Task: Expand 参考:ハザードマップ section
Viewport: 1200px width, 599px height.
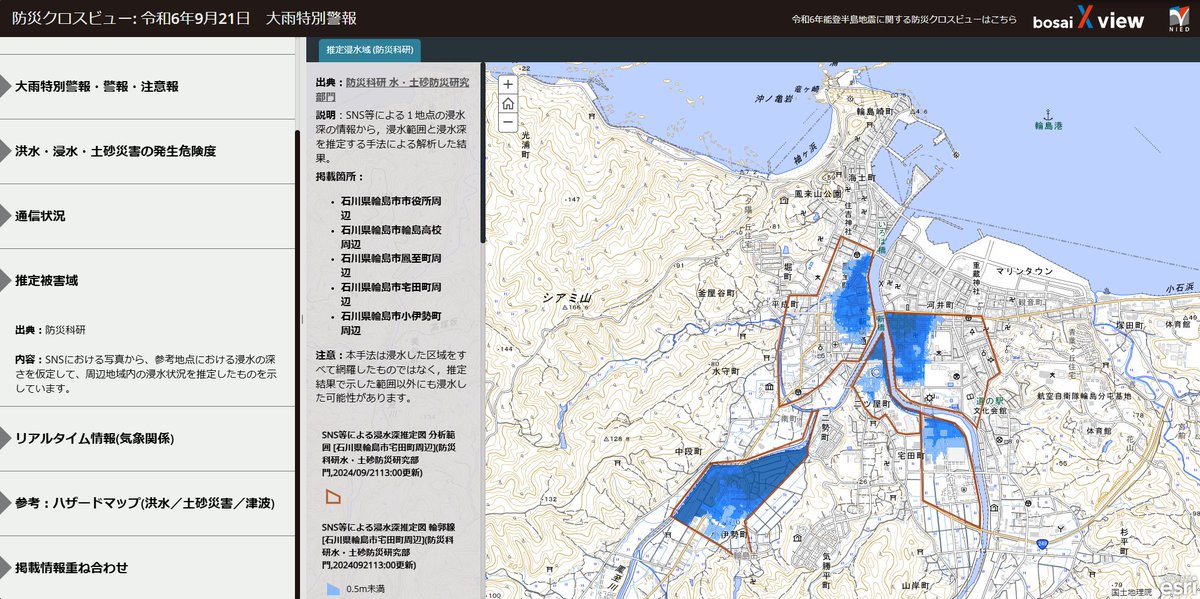Action: pos(147,503)
